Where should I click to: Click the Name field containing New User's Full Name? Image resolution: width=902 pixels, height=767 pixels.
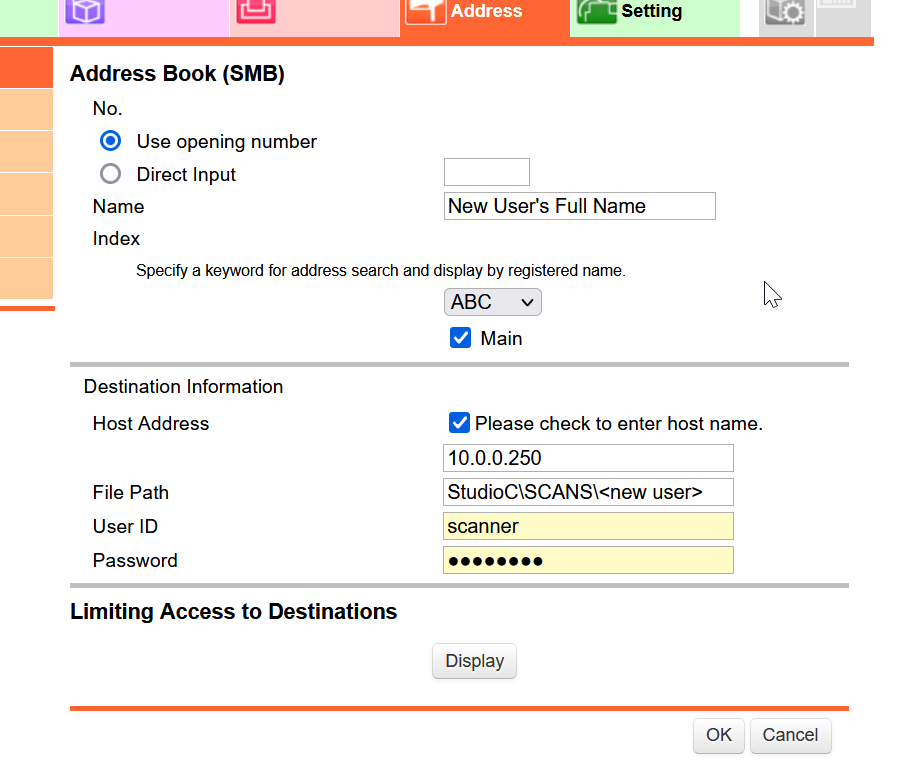579,206
